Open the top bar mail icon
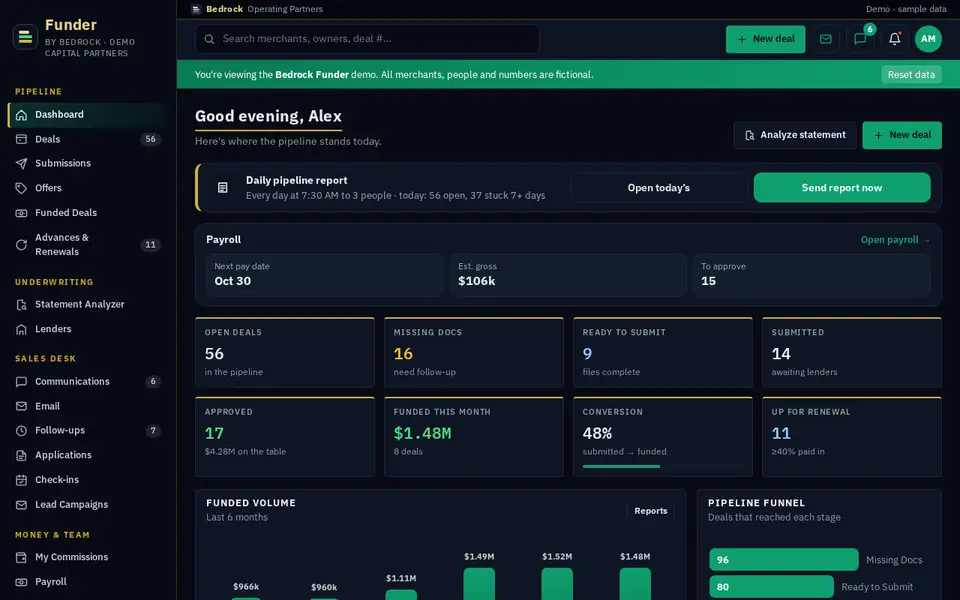Image resolution: width=960 pixels, height=600 pixels. [x=826, y=39]
